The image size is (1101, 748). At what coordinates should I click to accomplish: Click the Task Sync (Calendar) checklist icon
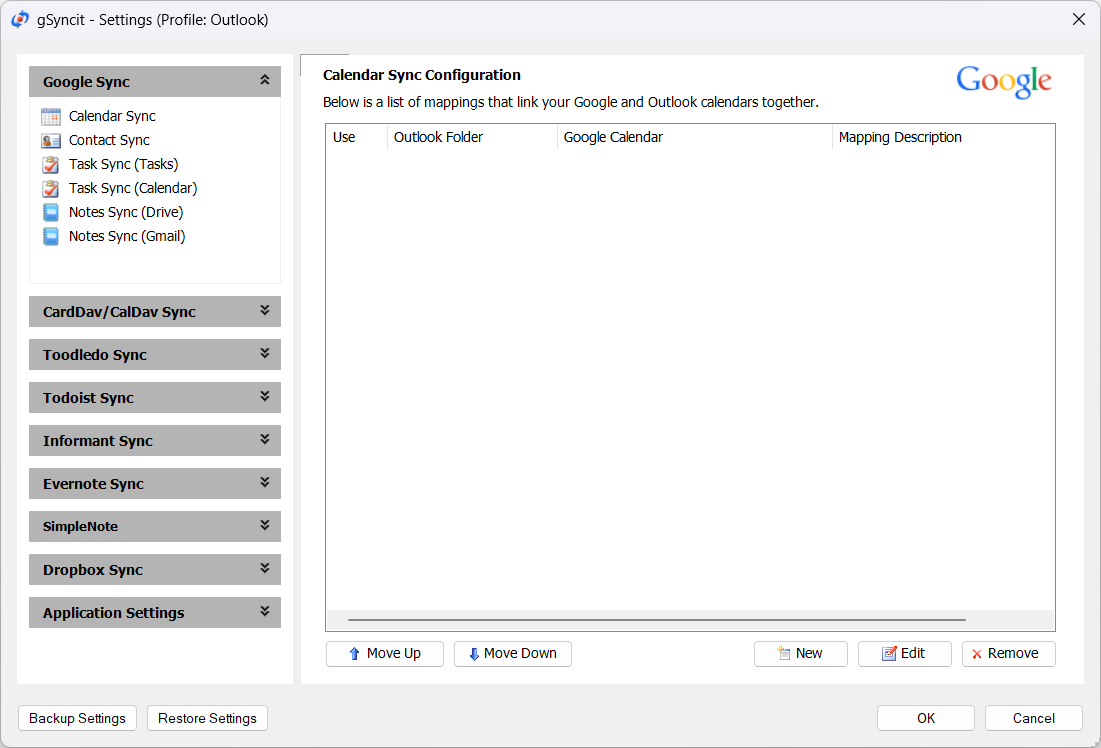(x=51, y=188)
